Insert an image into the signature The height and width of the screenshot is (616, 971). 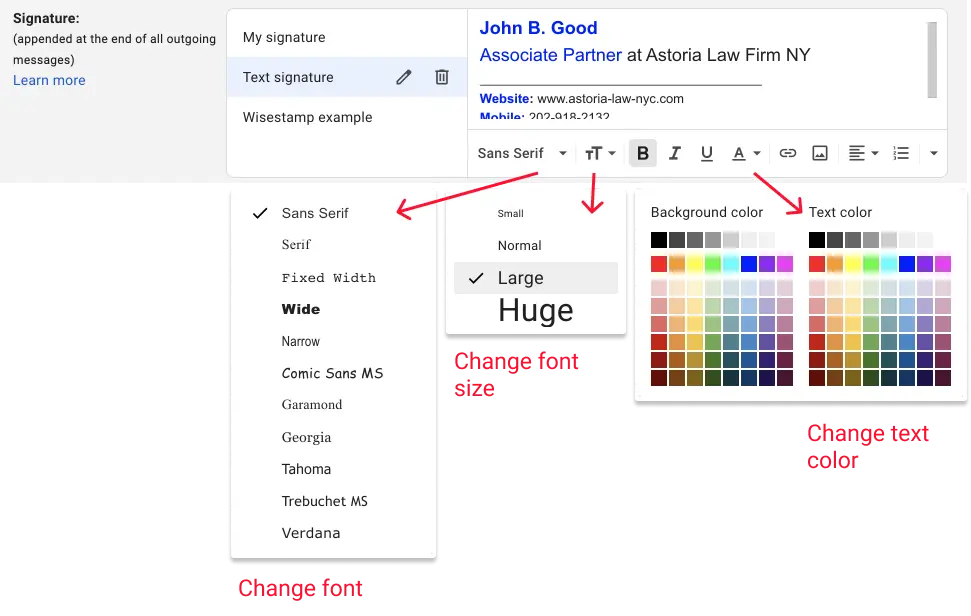point(820,153)
